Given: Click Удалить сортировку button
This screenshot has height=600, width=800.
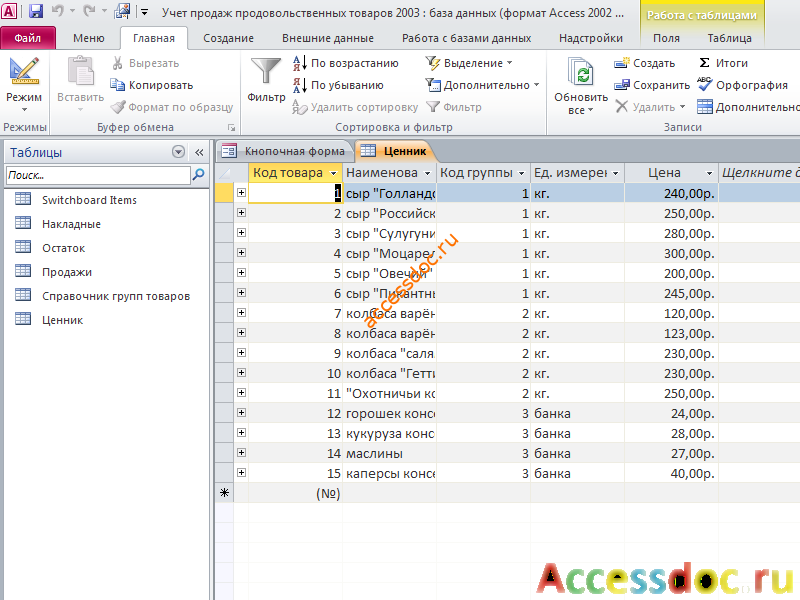Looking at the screenshot, I should [355, 107].
